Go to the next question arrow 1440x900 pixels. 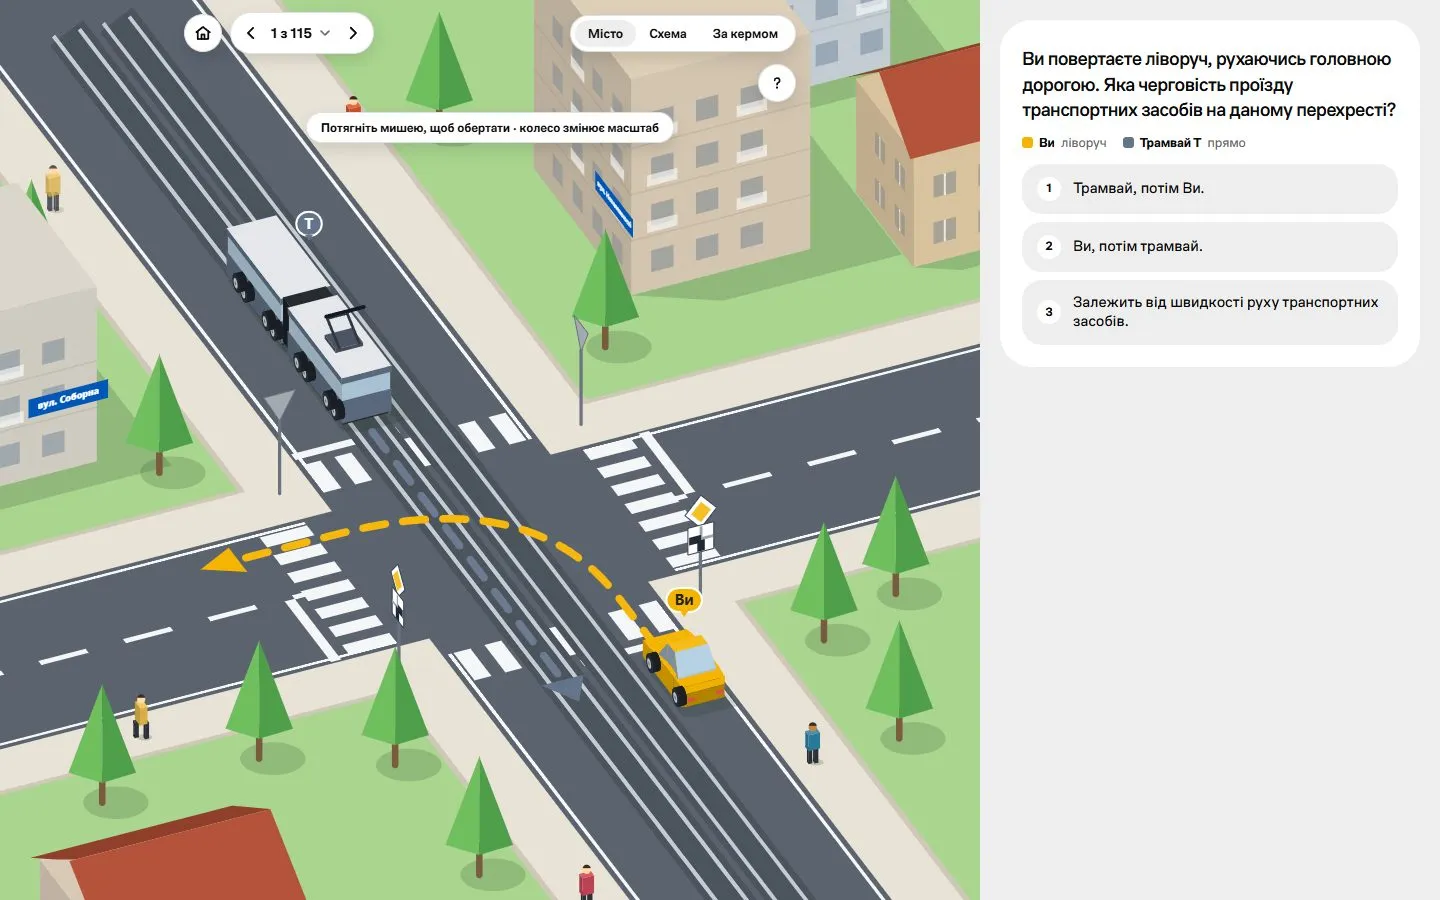tap(353, 33)
